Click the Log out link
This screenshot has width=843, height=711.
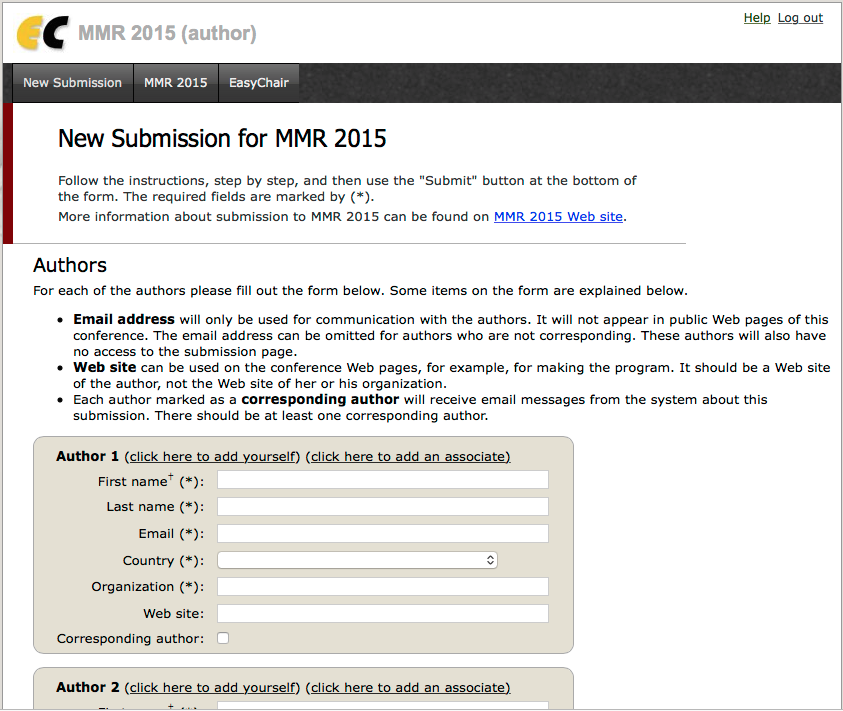800,18
